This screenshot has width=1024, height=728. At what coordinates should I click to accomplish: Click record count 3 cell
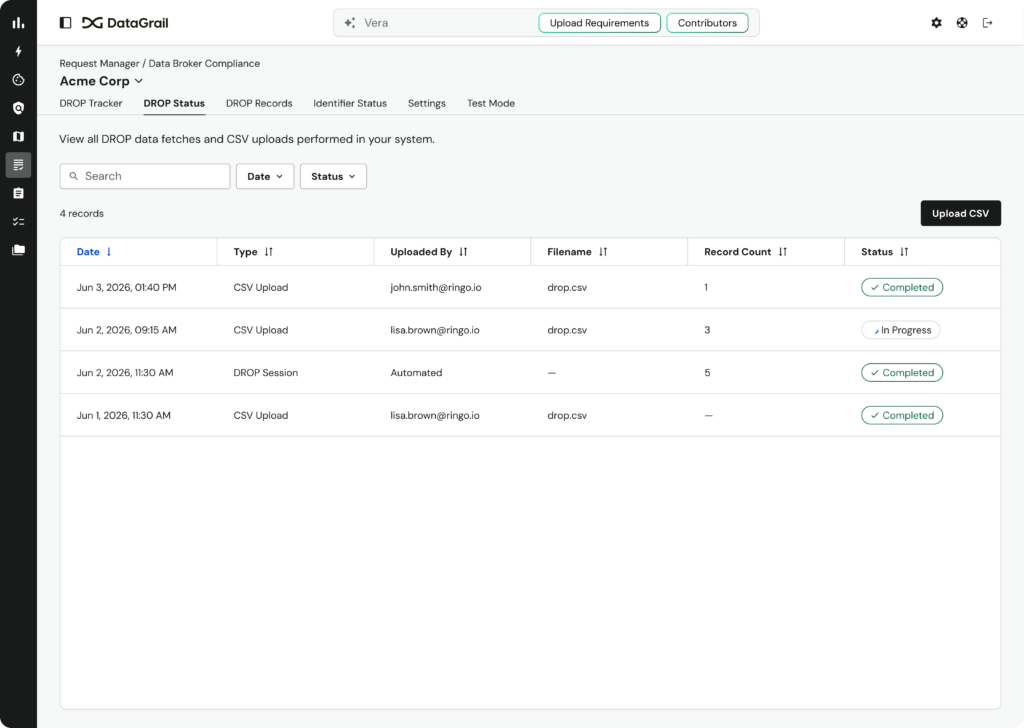coord(707,330)
